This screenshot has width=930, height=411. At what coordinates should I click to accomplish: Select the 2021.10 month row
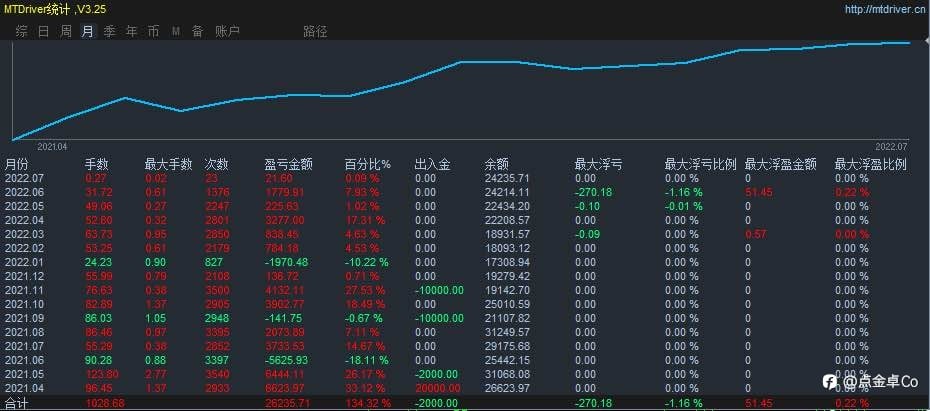465,304
